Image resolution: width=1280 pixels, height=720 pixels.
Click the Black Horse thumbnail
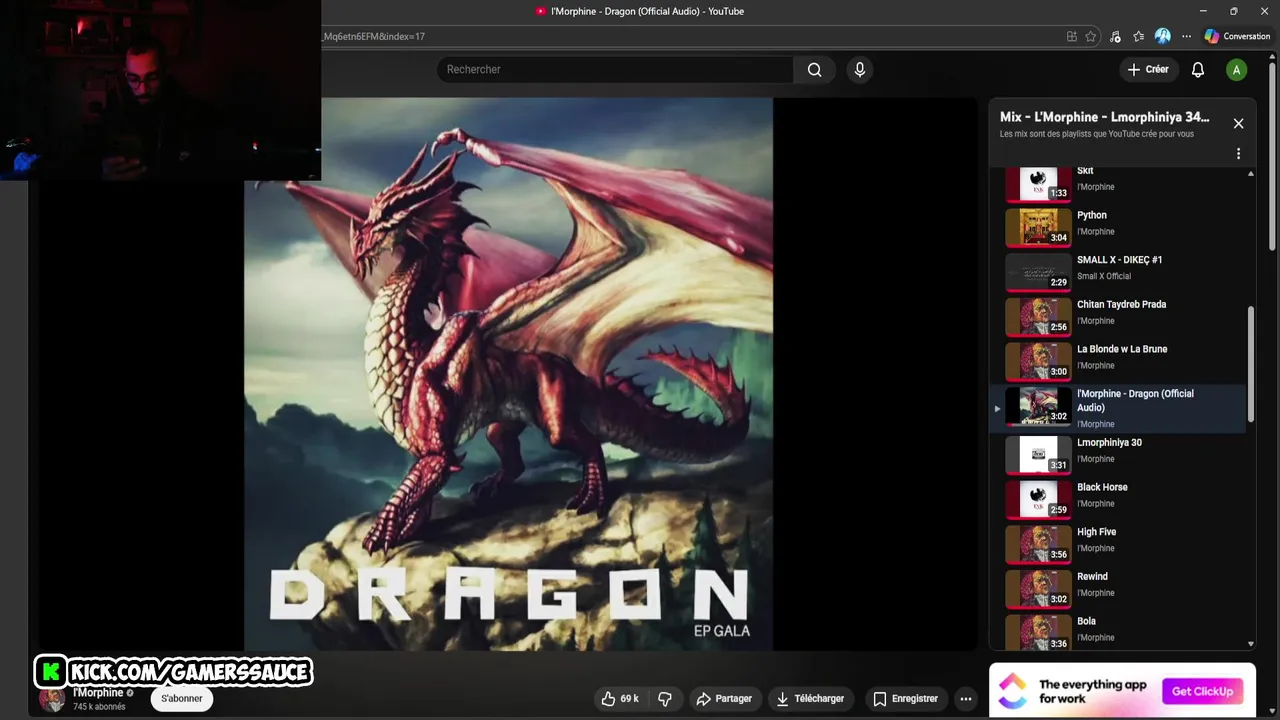click(1038, 499)
